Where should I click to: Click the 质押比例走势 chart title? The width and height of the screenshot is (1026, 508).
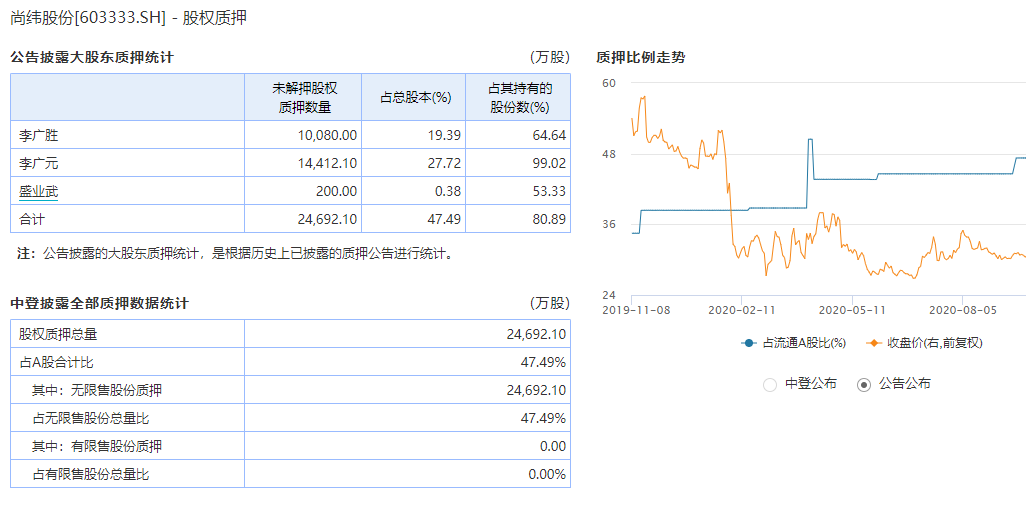click(640, 58)
